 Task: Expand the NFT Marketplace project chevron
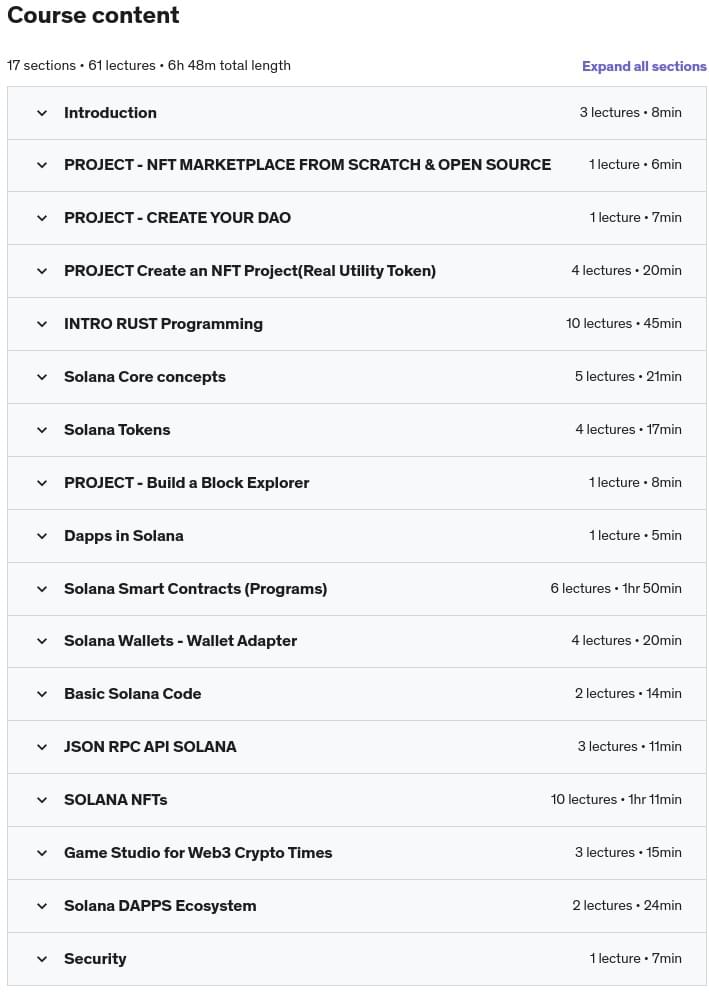pos(42,165)
